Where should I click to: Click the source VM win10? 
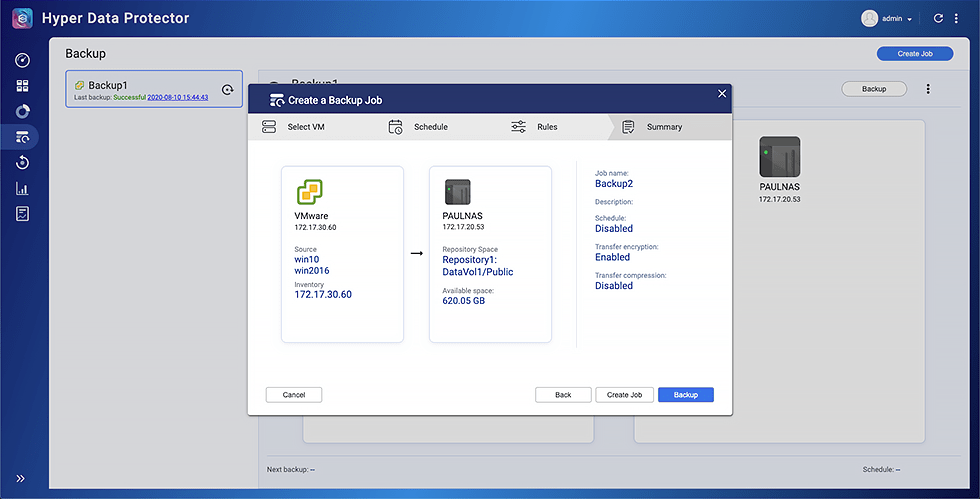tap(307, 260)
